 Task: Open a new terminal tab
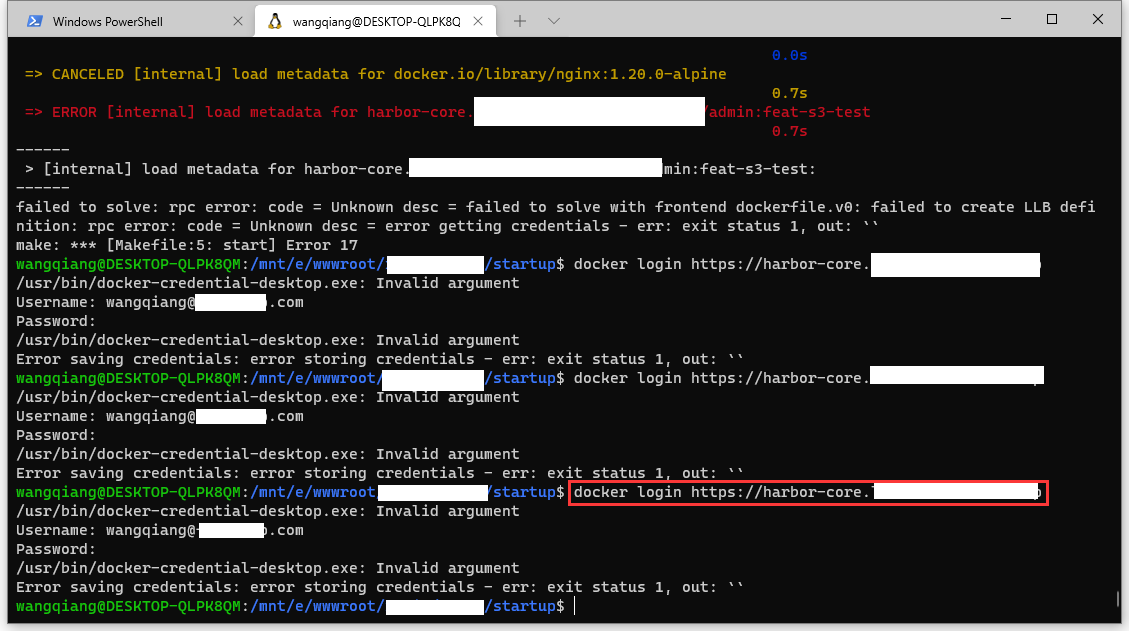tap(520, 22)
